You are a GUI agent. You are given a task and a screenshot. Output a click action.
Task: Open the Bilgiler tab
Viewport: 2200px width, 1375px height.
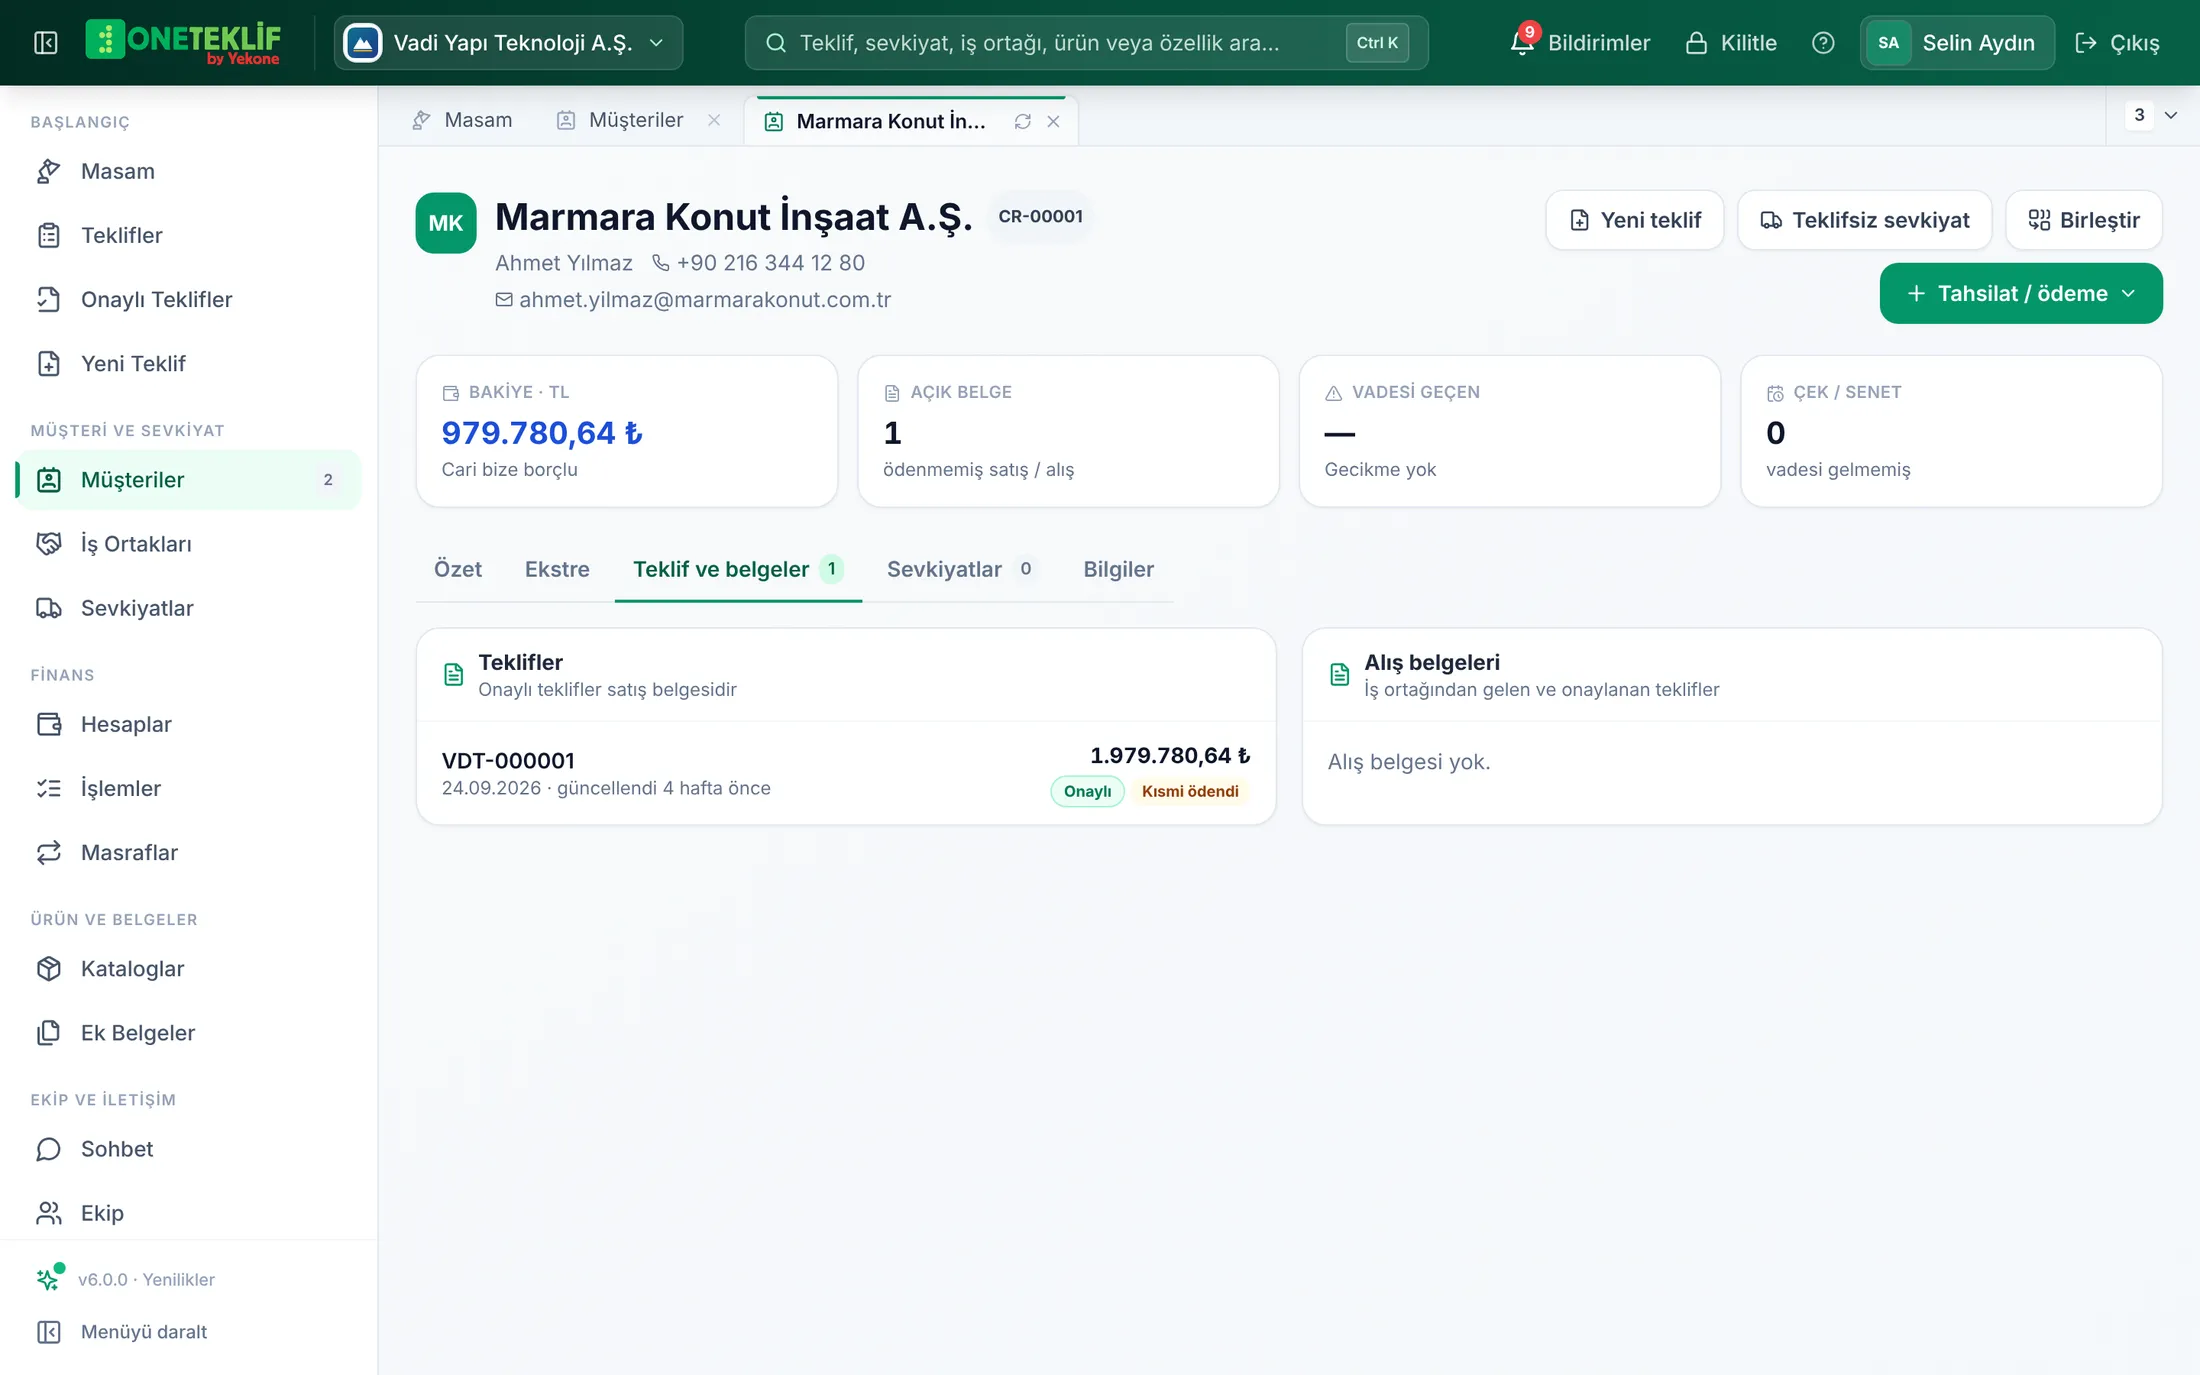pos(1118,569)
